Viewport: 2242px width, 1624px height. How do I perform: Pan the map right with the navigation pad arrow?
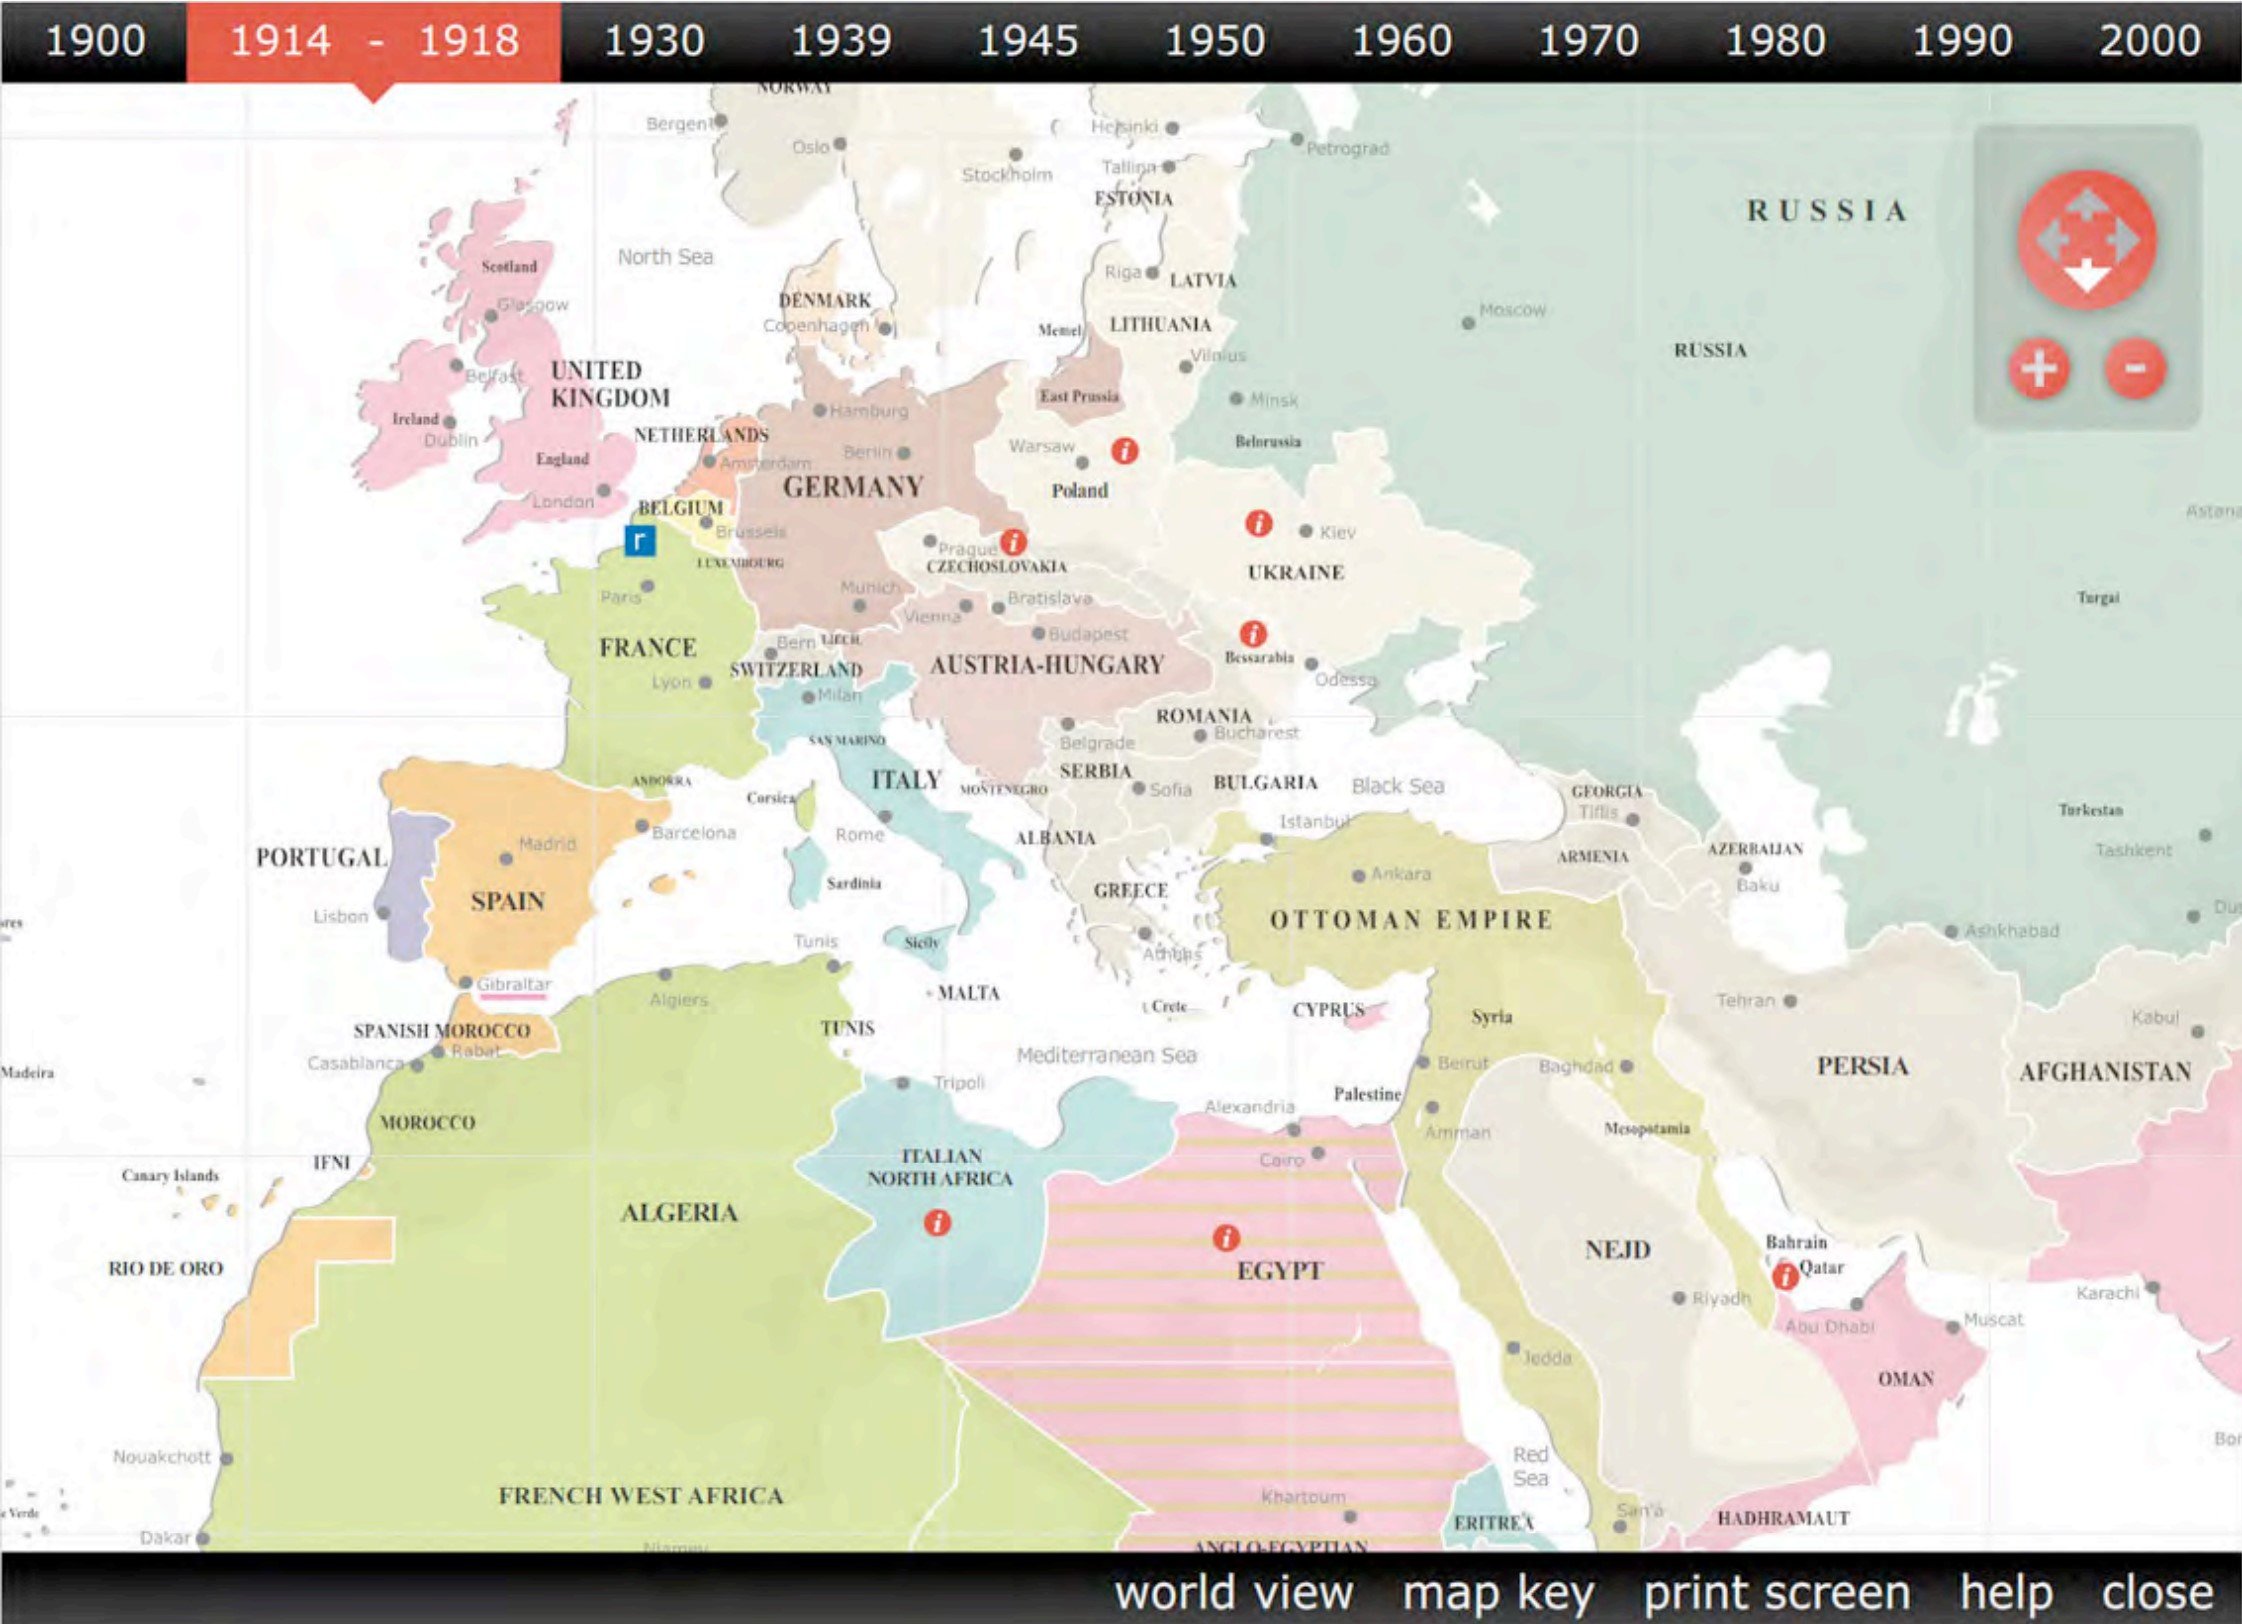[2122, 240]
